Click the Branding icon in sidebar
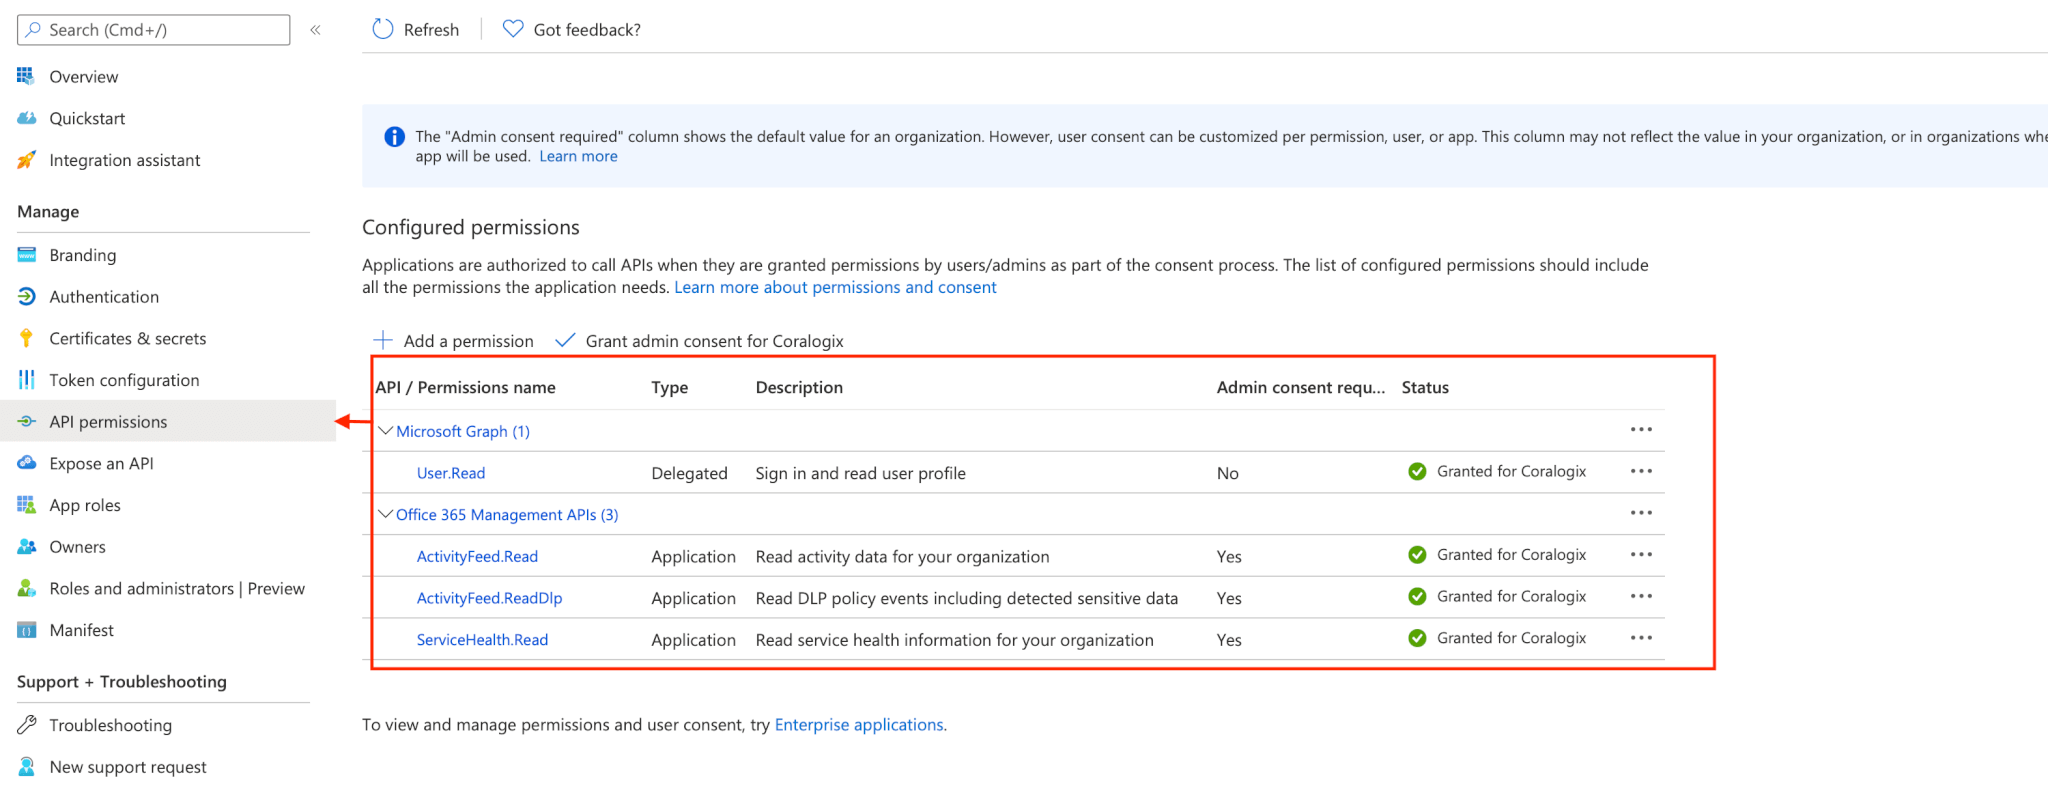The image size is (2048, 810). pos(26,255)
